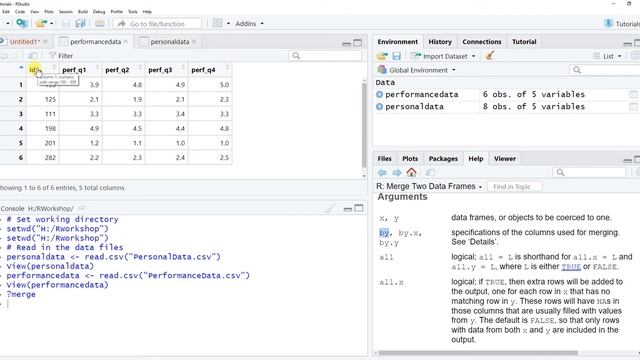Minimize the Environment pane

tap(627, 43)
